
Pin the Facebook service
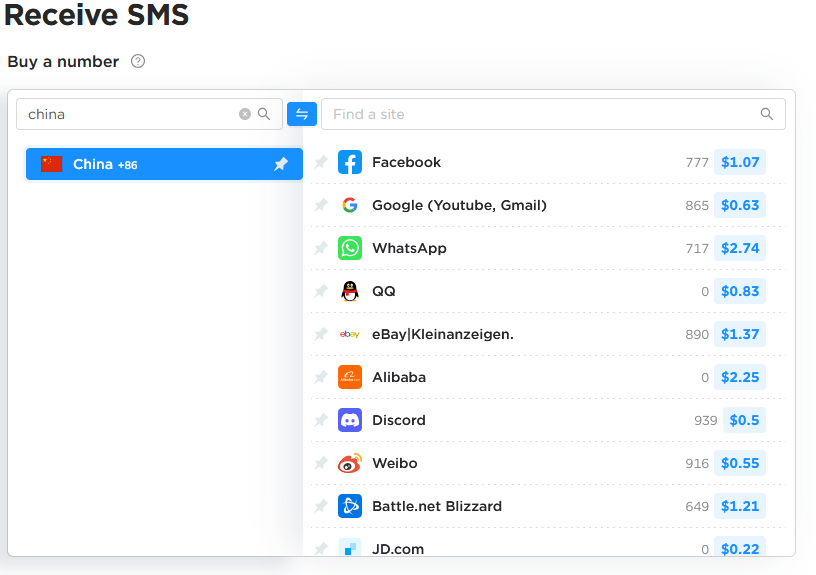click(321, 162)
